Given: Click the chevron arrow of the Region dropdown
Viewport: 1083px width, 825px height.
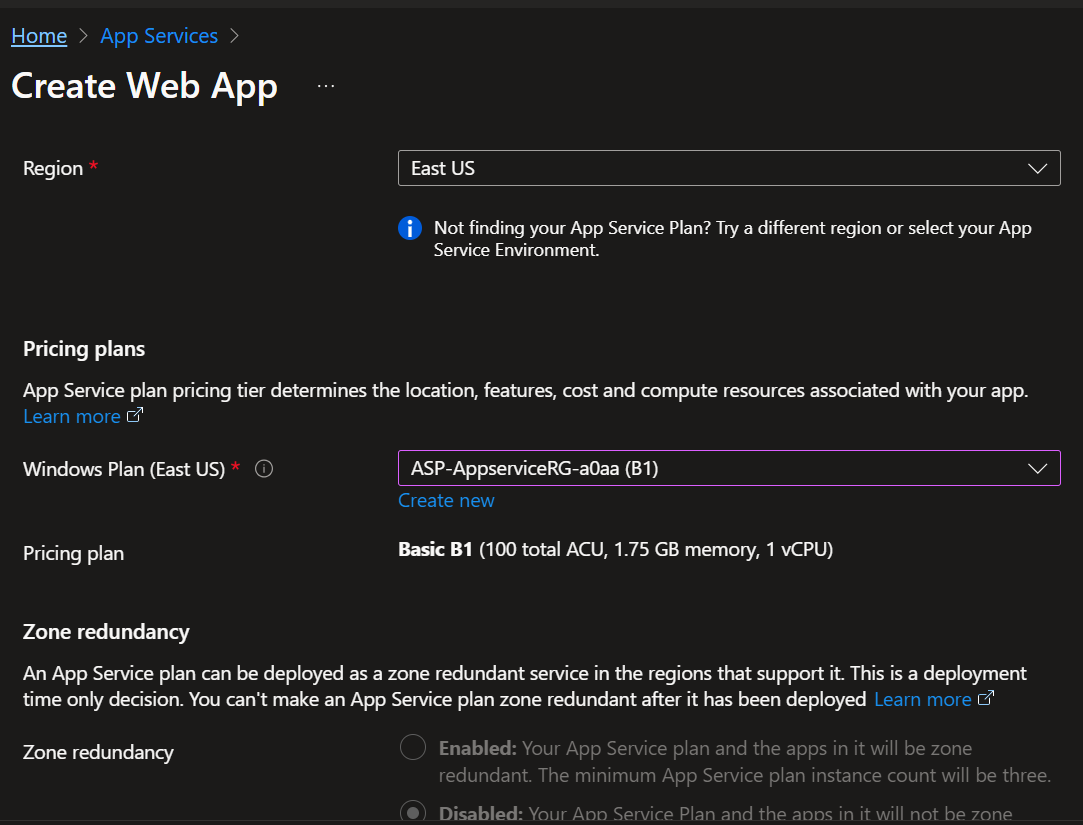Looking at the screenshot, I should 1037,169.
